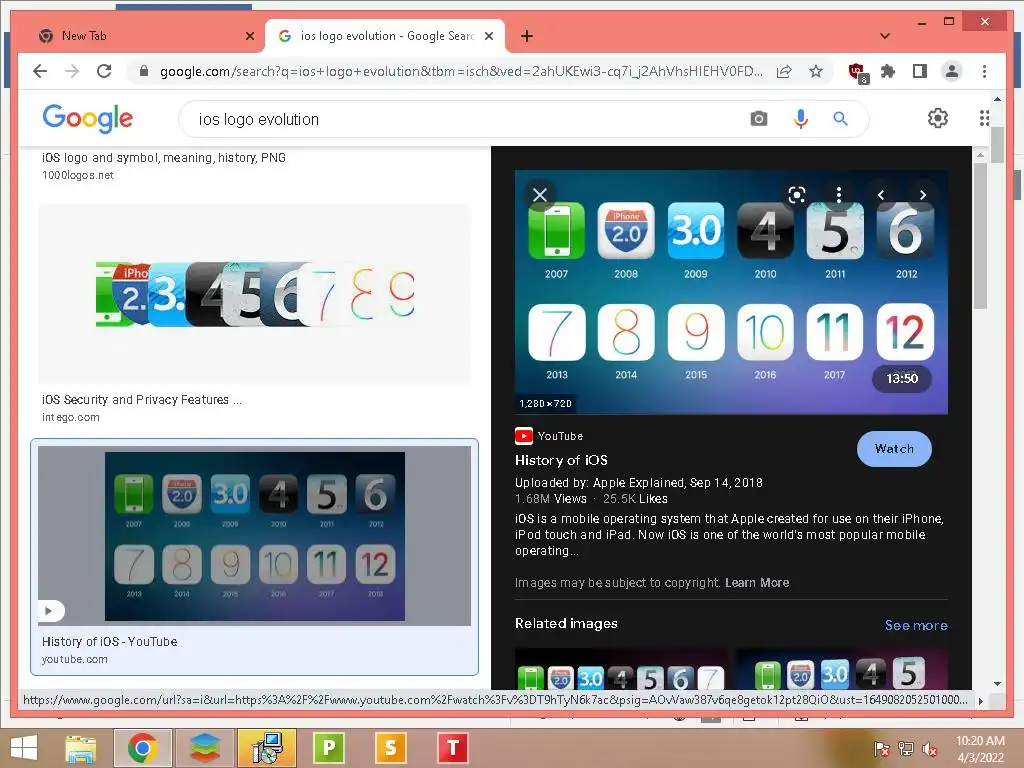1024x768 pixels.
Task: Open the preview's three-dot options
Action: click(x=839, y=195)
